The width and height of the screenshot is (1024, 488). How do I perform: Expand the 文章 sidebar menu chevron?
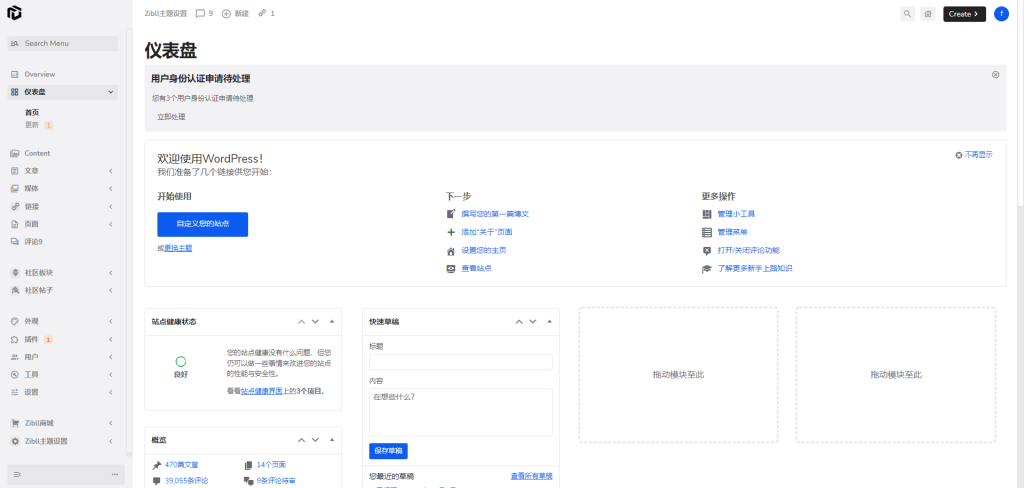click(111, 171)
